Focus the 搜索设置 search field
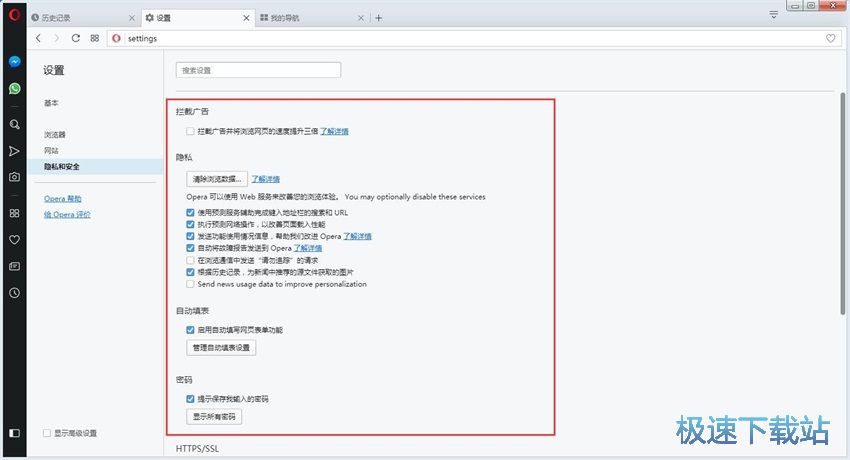The image size is (850, 460). 259,70
